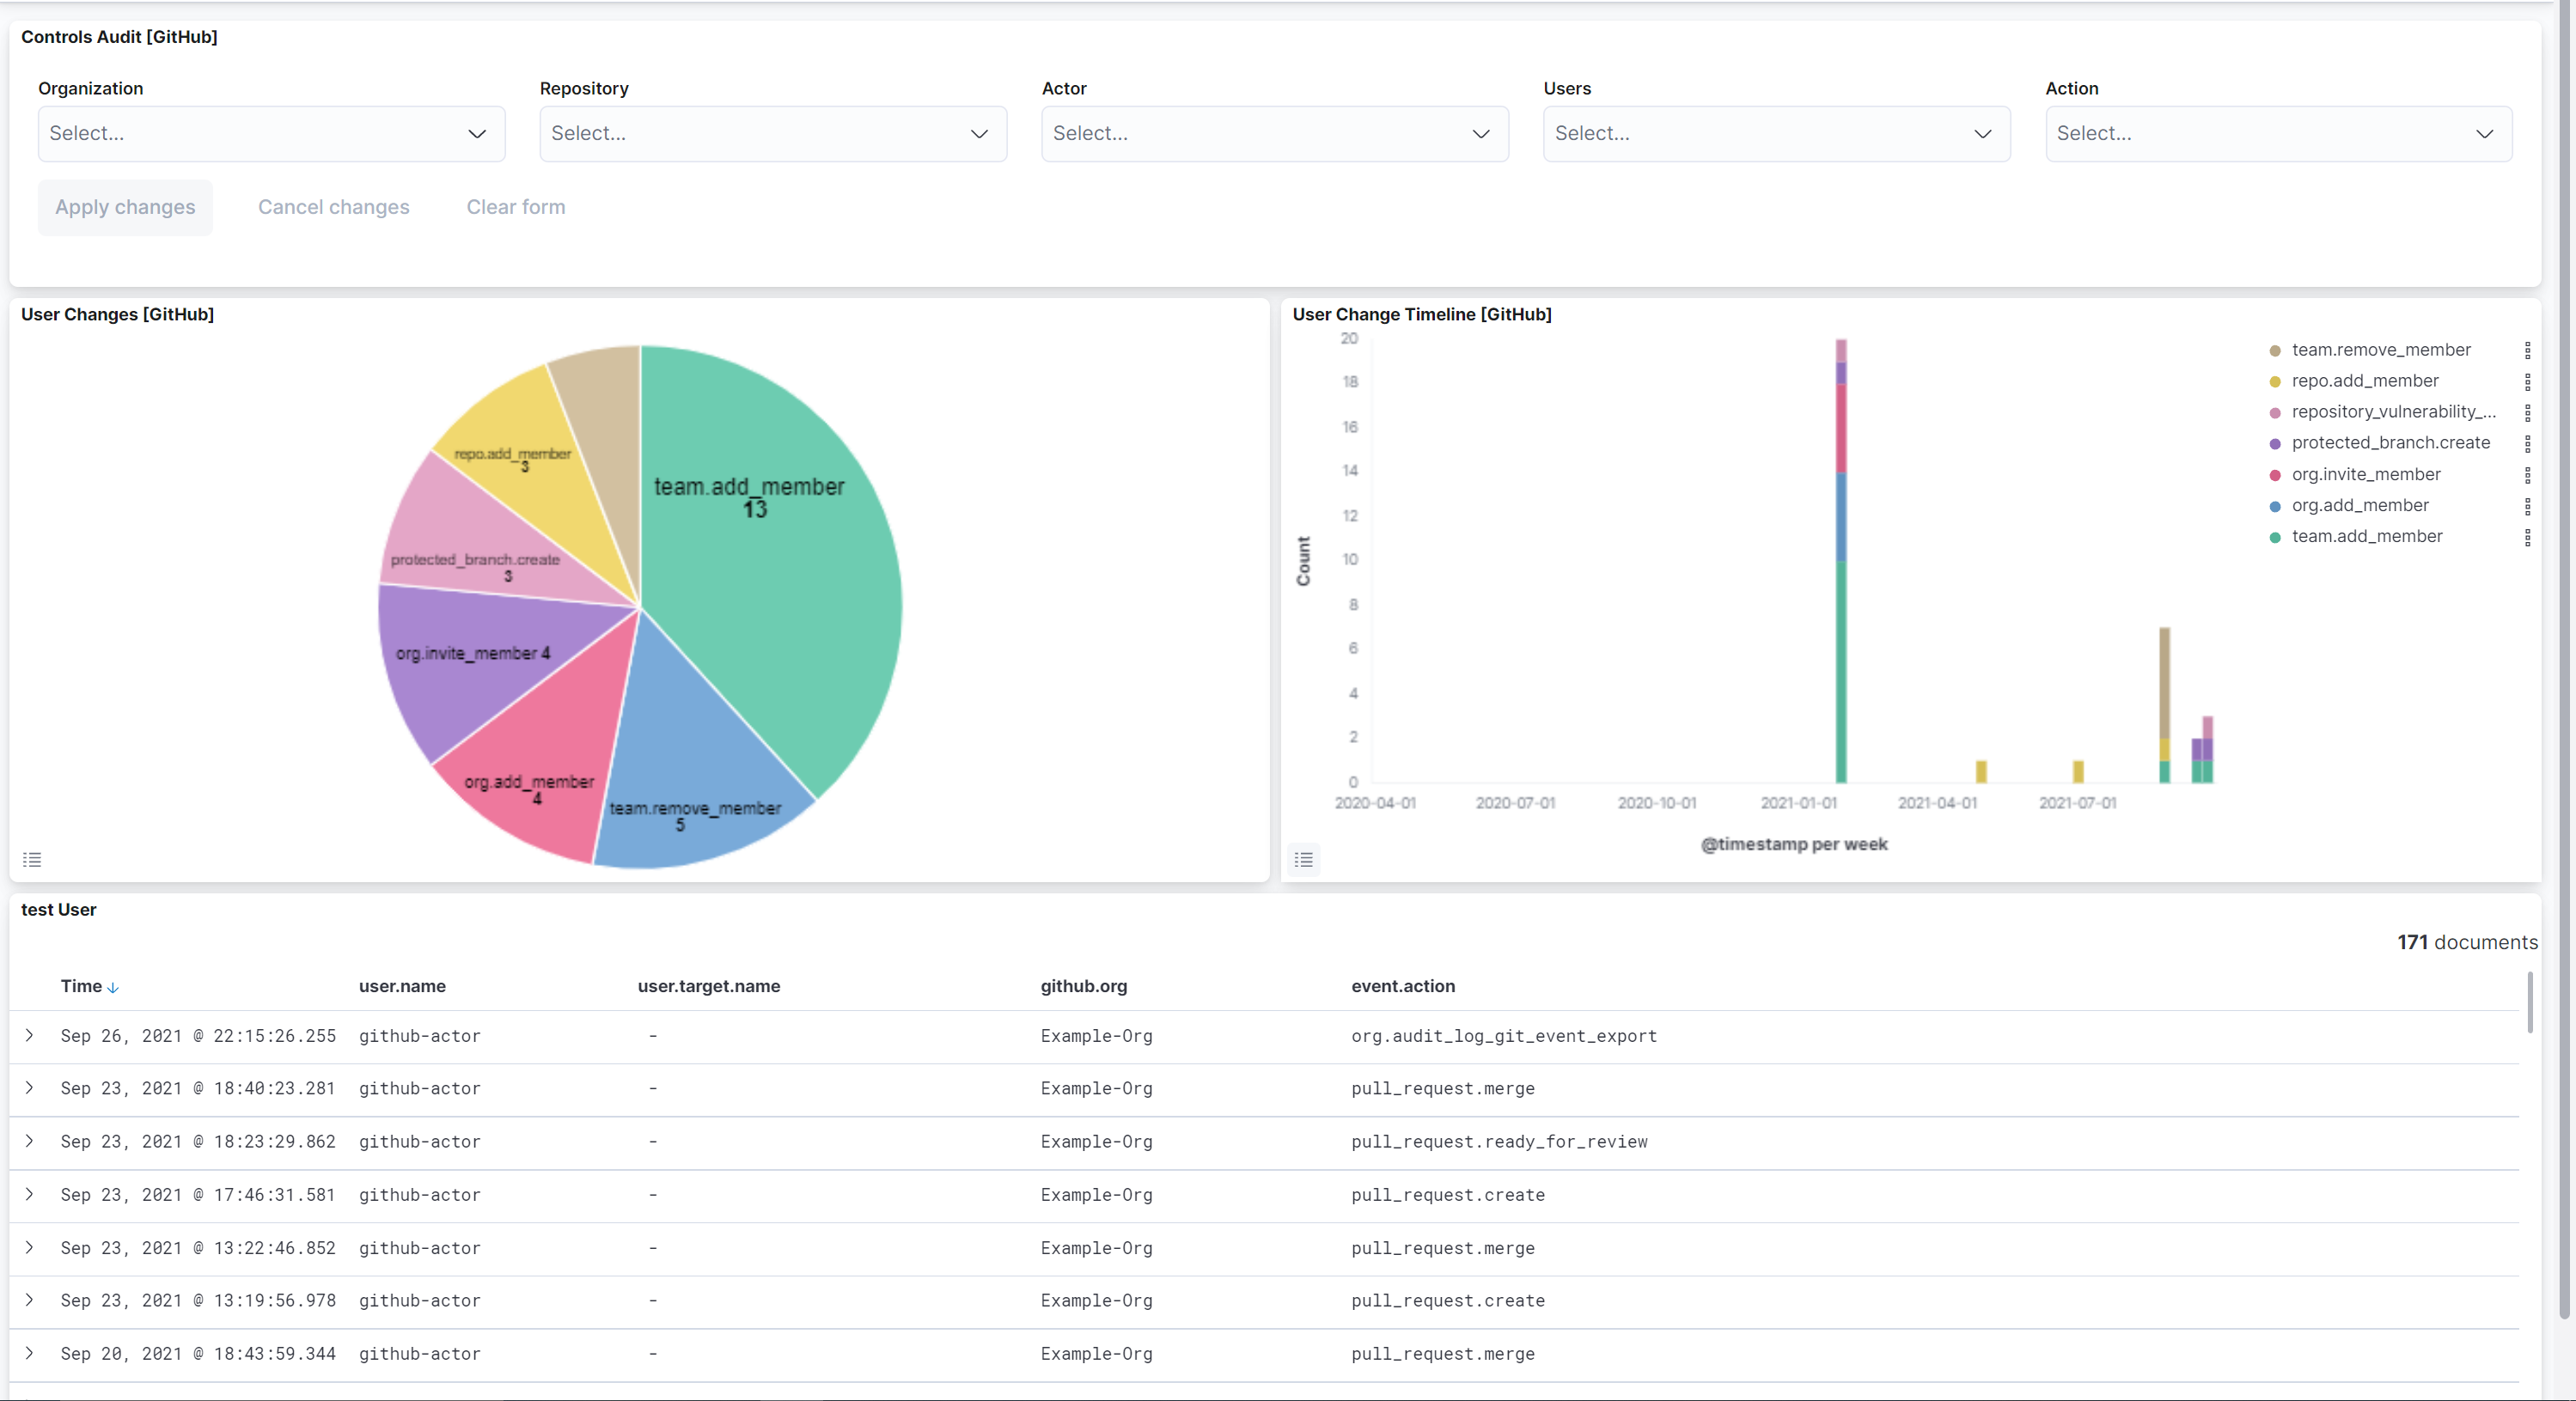Open options for protected_branch.create legend entry
This screenshot has width=2576, height=1401.
point(2527,443)
